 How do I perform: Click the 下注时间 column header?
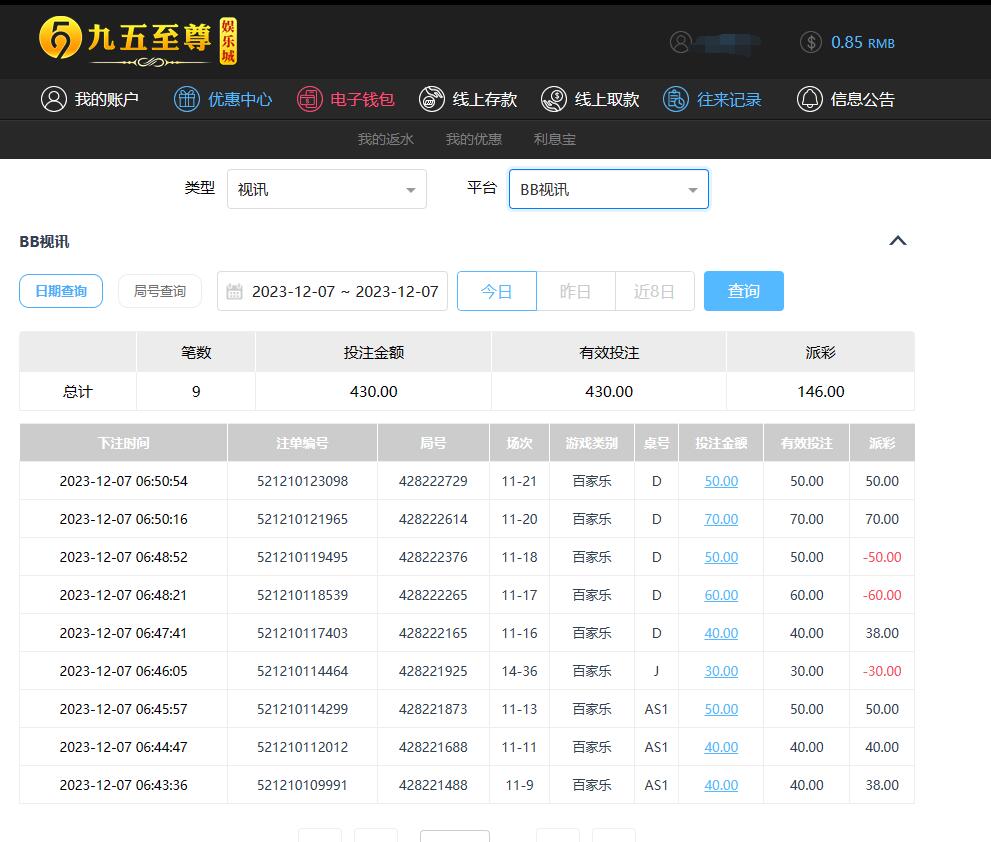point(123,442)
